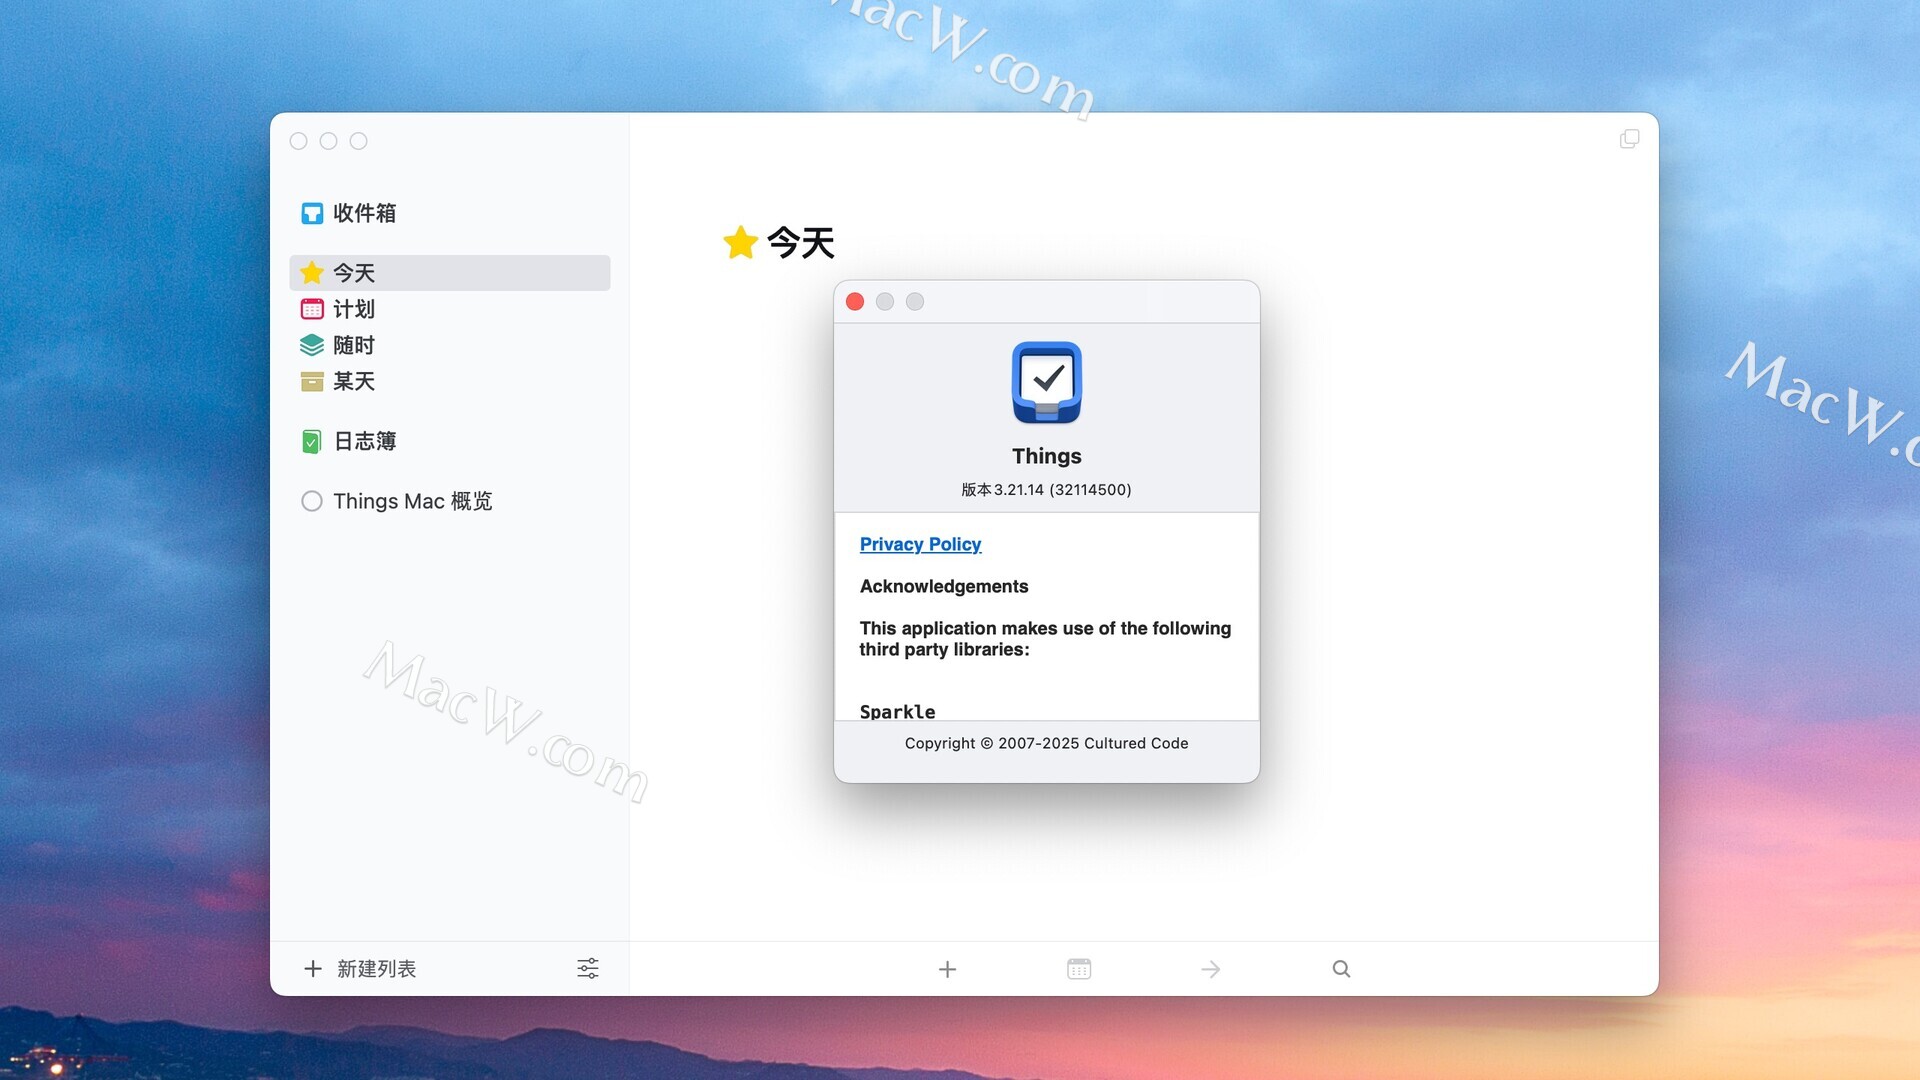Screen dimensions: 1920x1080
Task: Click the green logbook icon
Action: tap(312, 441)
